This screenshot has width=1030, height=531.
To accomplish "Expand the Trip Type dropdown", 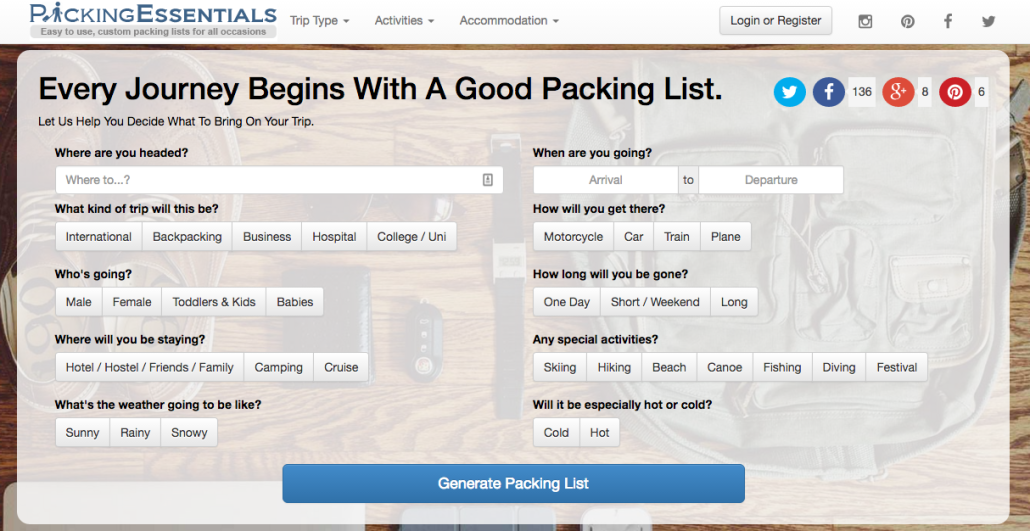I will pos(320,21).
